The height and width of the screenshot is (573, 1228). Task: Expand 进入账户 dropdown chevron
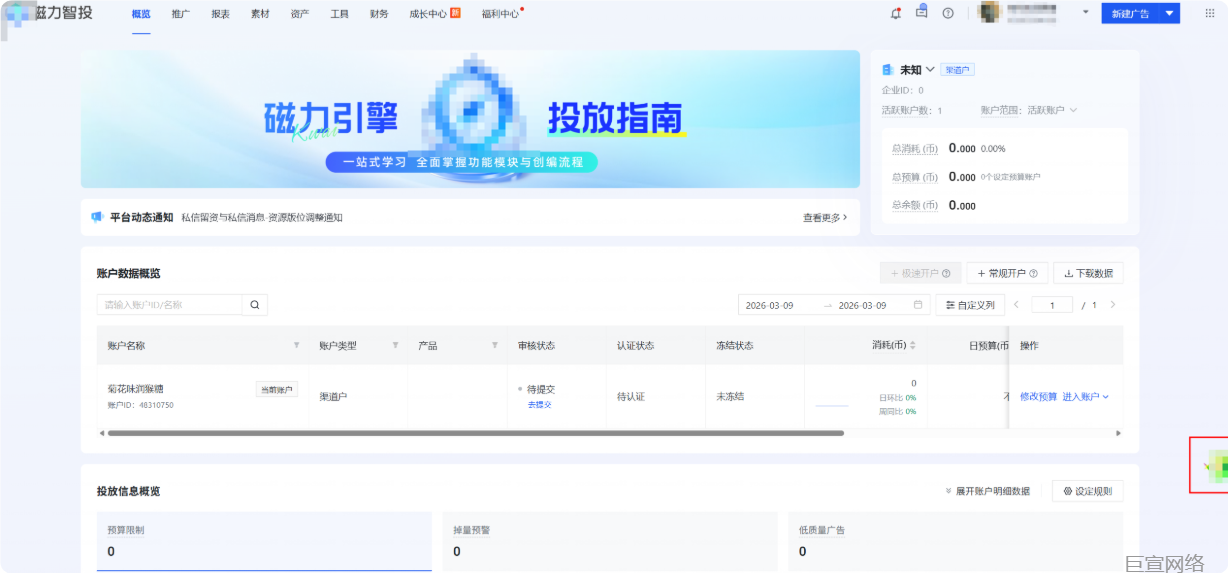point(1106,397)
